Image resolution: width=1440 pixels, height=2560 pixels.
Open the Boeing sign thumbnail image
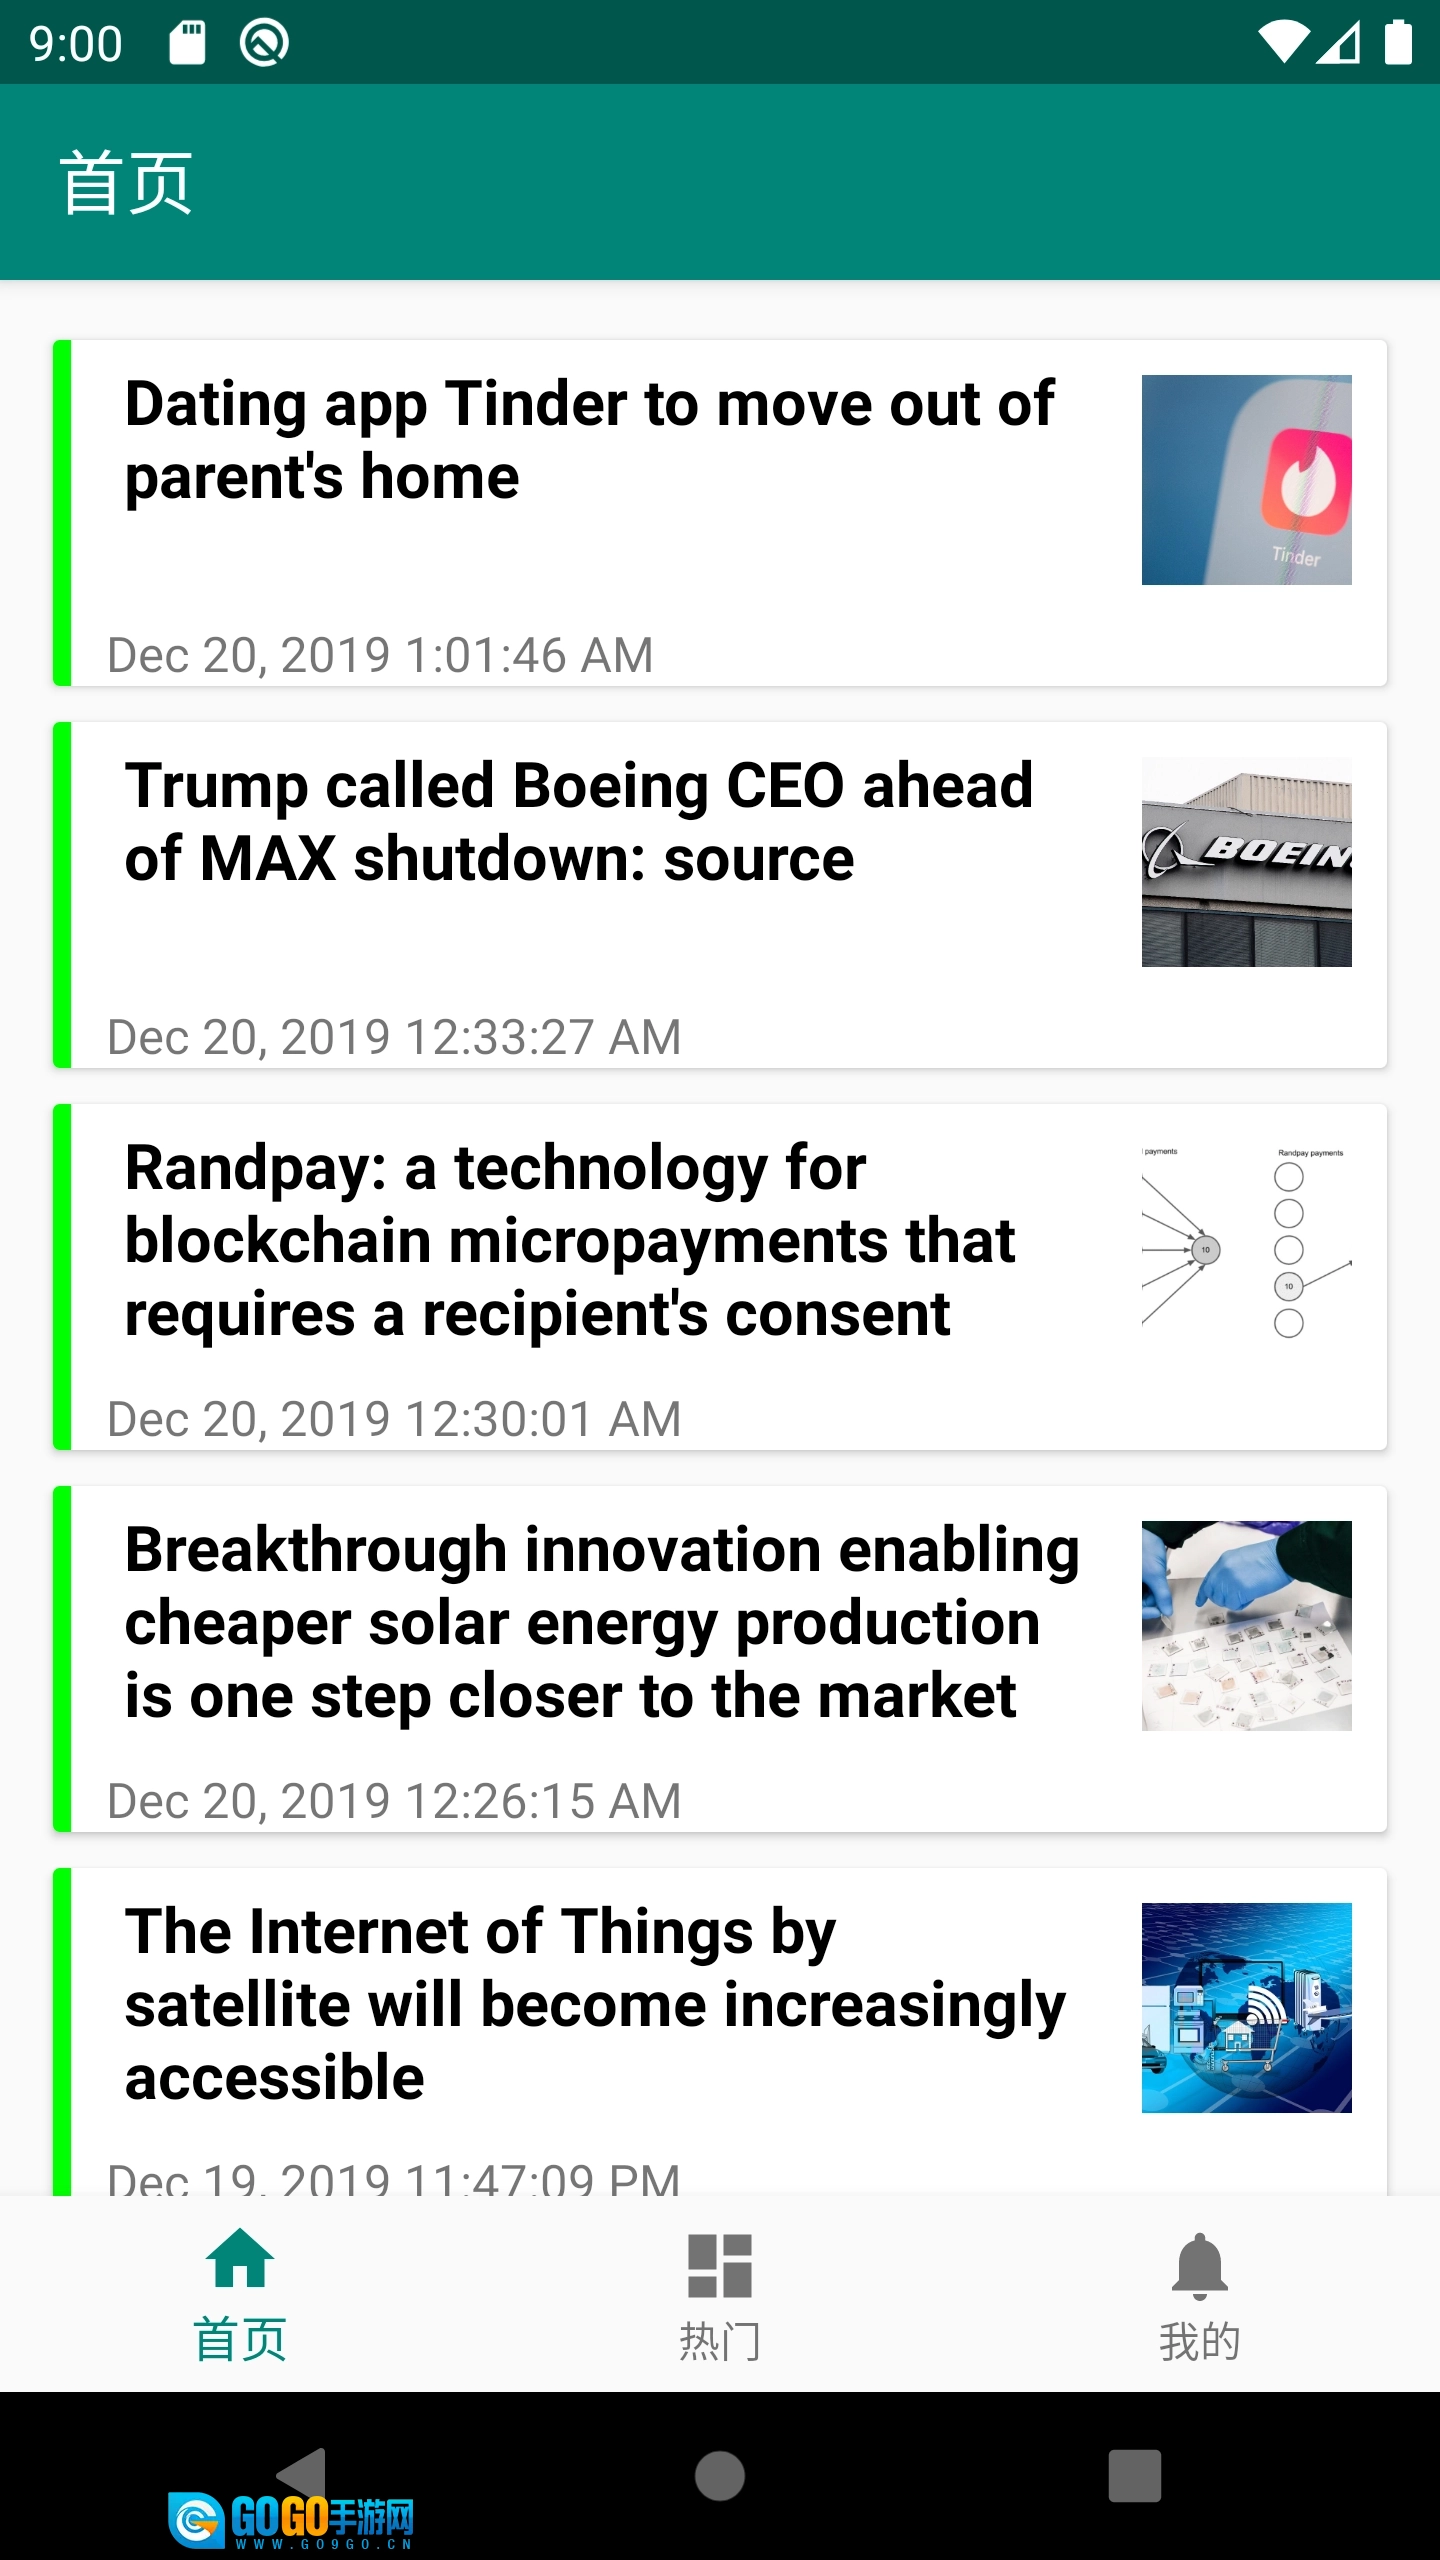pyautogui.click(x=1246, y=862)
